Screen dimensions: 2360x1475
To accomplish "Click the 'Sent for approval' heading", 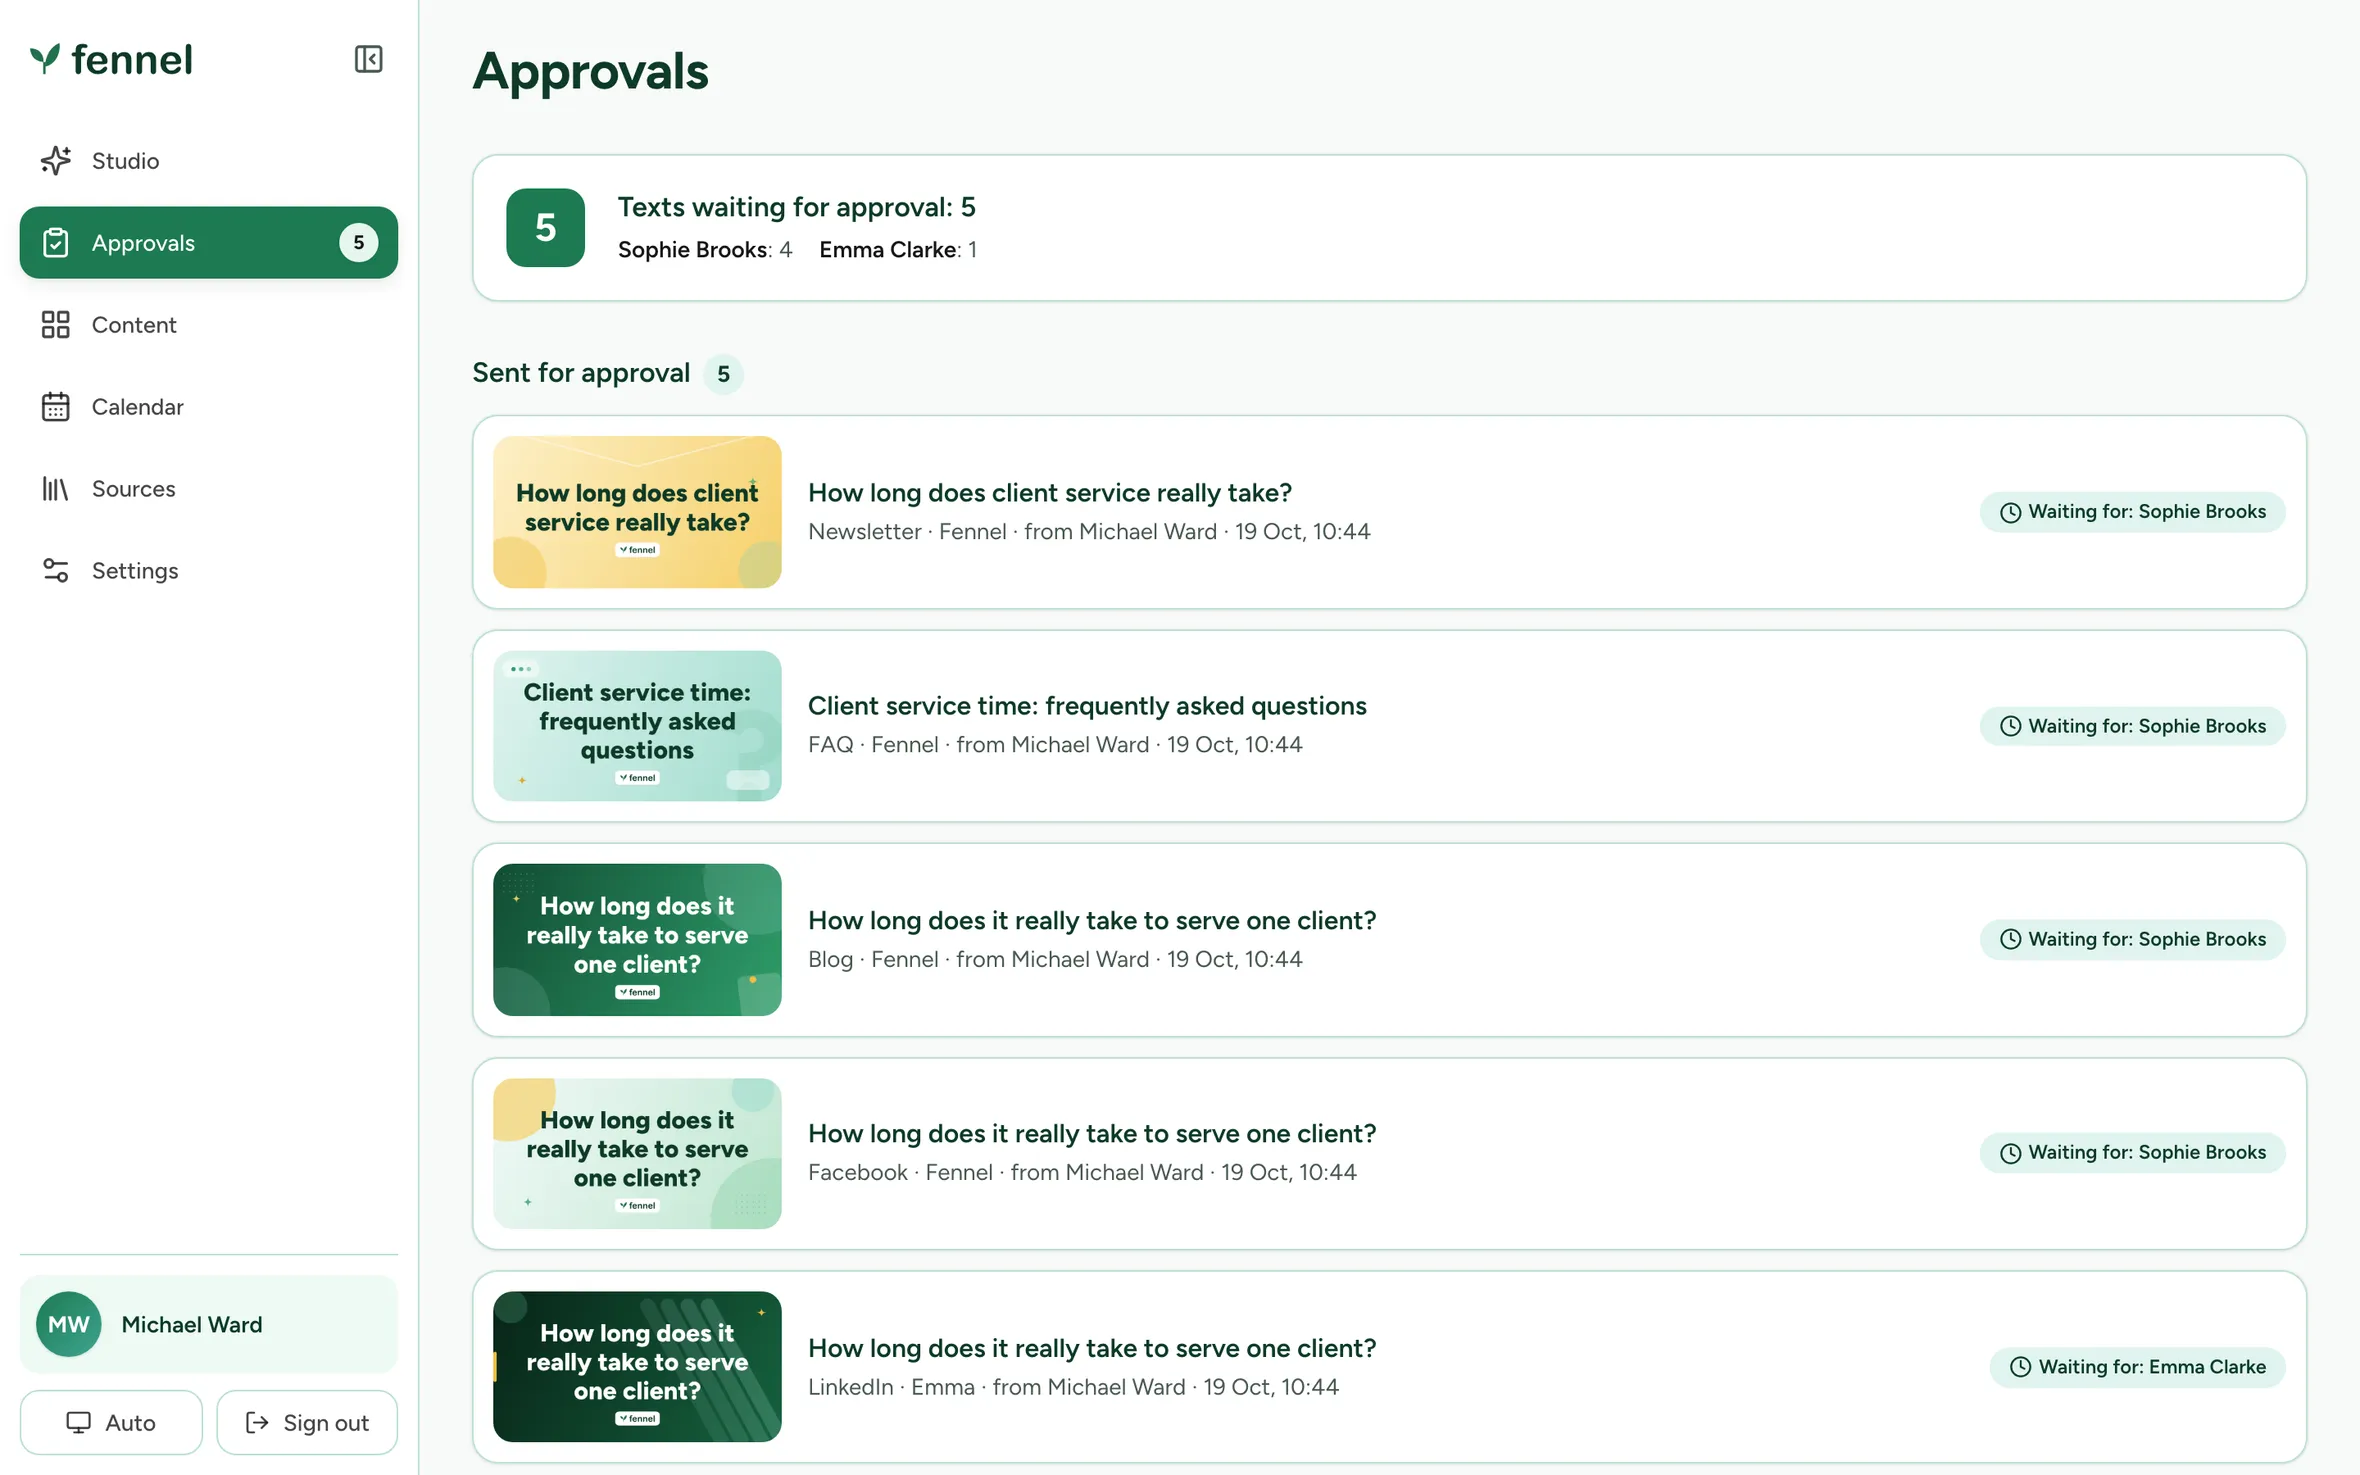I will (x=581, y=373).
